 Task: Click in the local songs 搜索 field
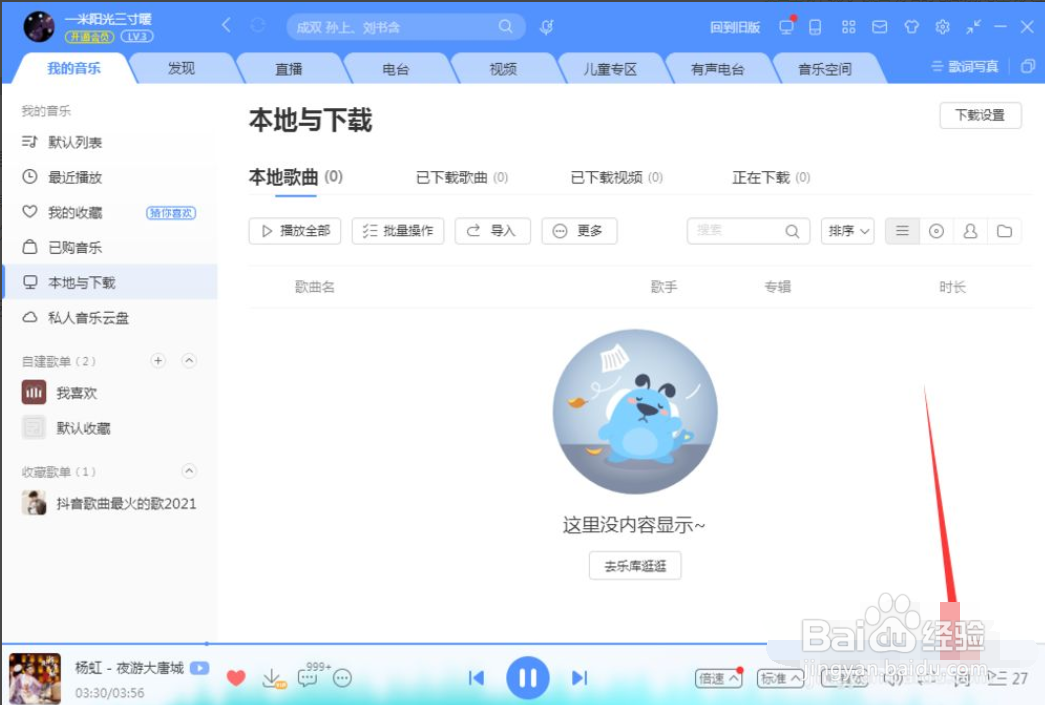pyautogui.click(x=748, y=231)
